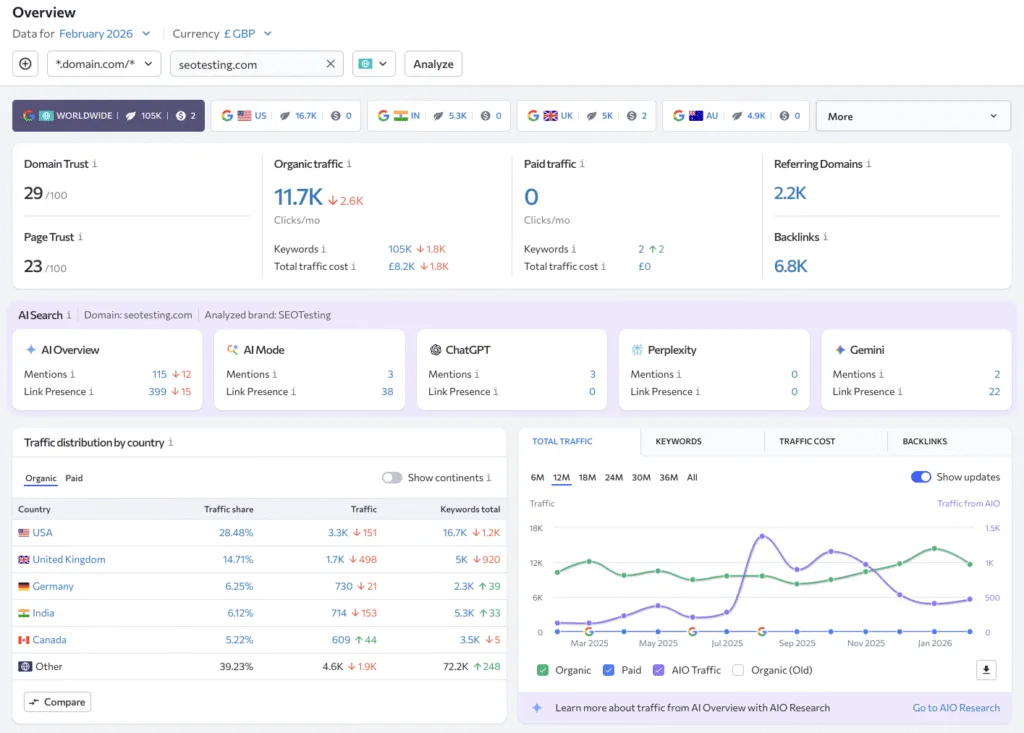Image resolution: width=1024 pixels, height=733 pixels.
Task: Check the Organic (Old) legend checkbox
Action: tap(738, 670)
